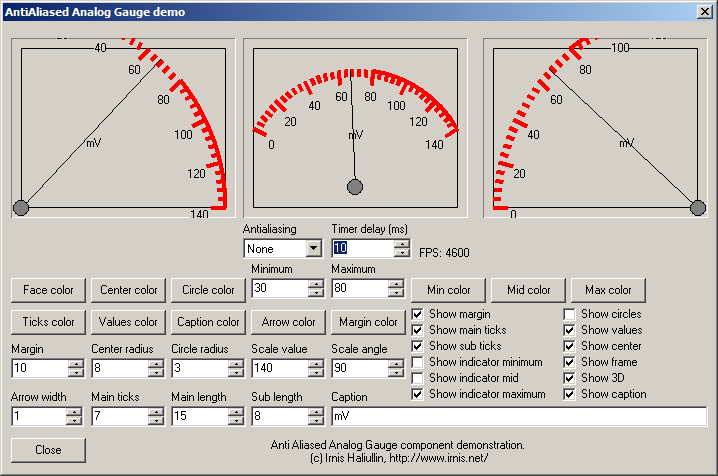Enable Show indicator minimum
This screenshot has width=718, height=476.
coord(418,362)
